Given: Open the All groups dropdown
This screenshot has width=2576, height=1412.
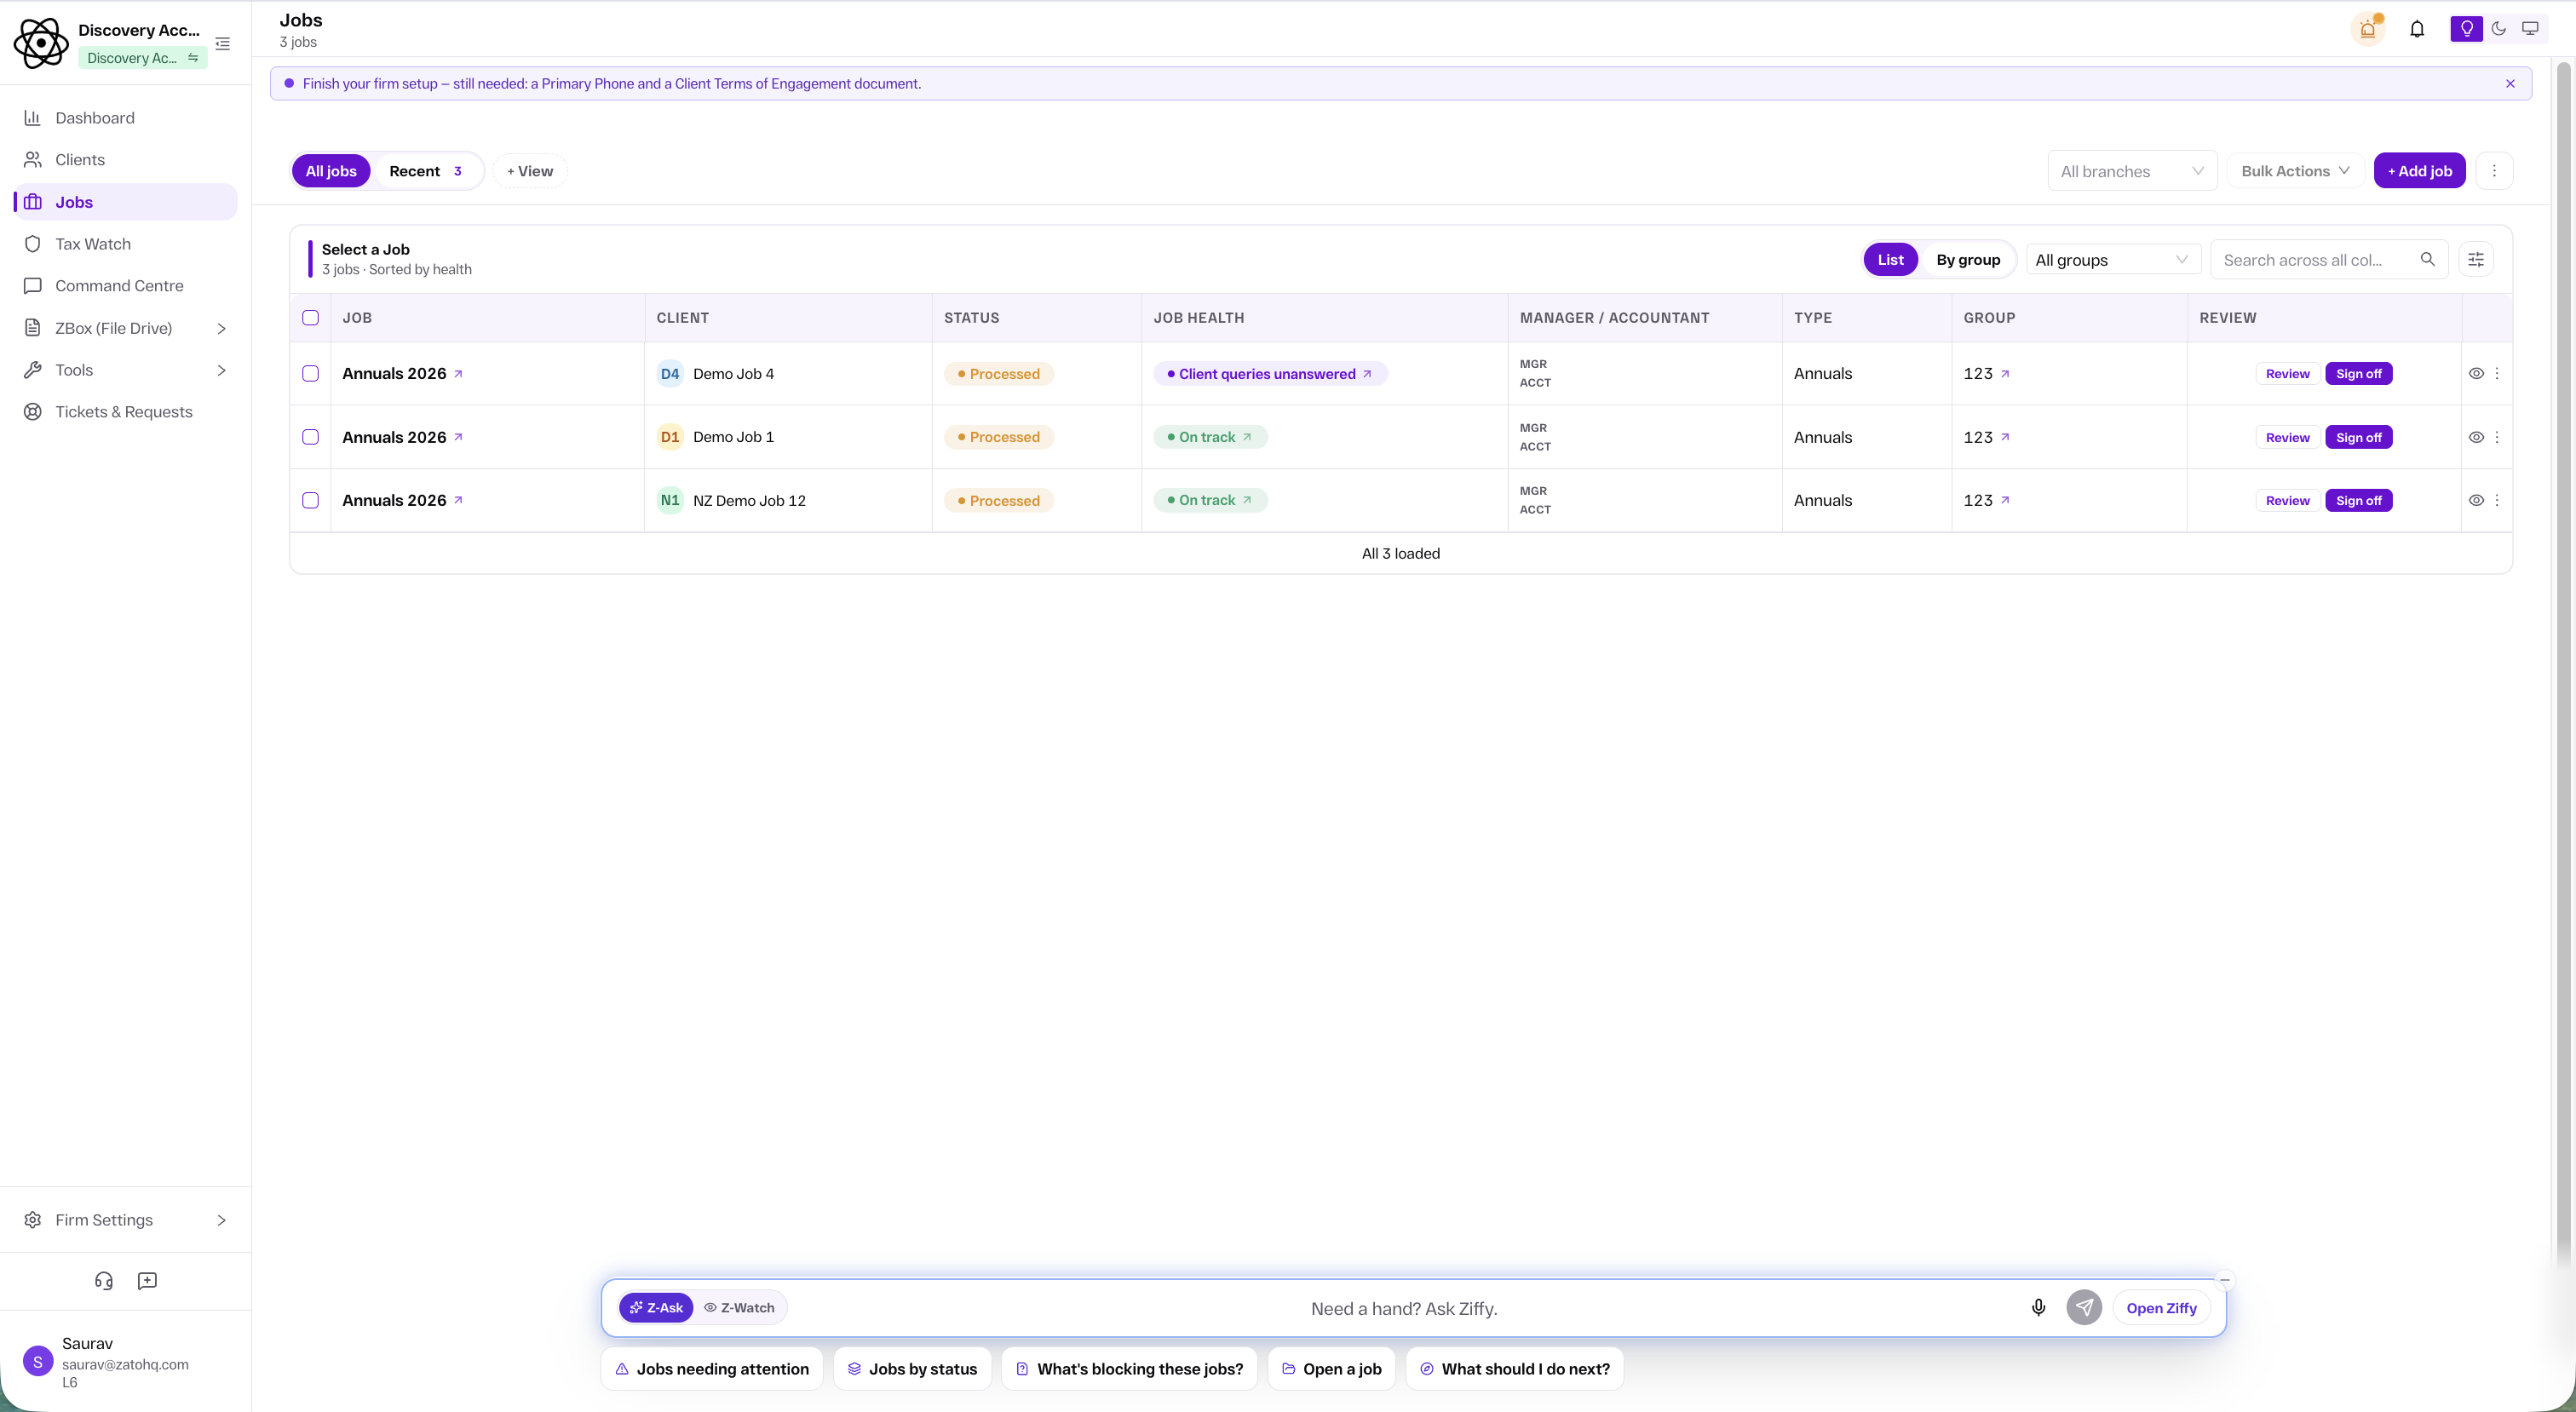Looking at the screenshot, I should tap(2113, 260).
